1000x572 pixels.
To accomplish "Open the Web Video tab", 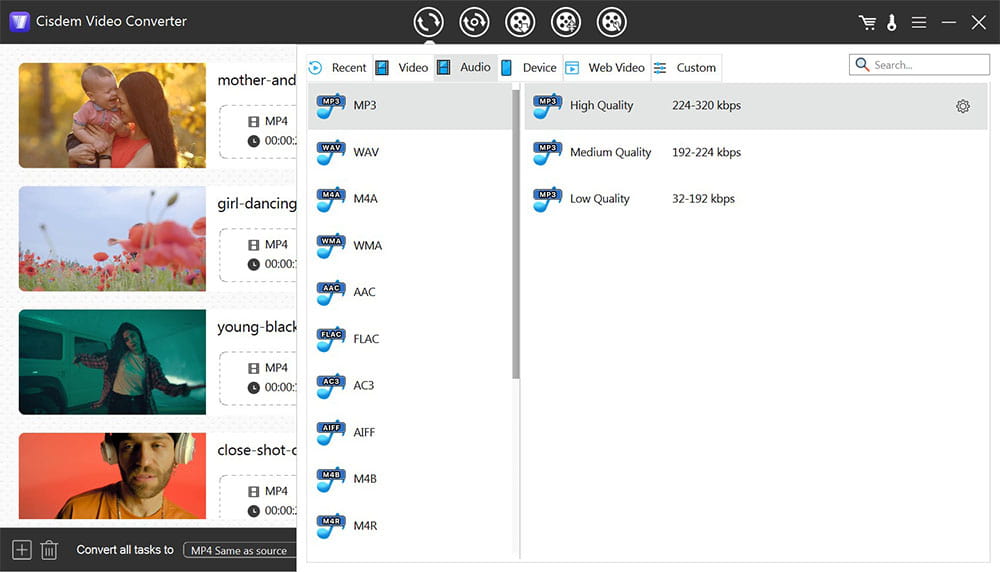I will tap(606, 68).
